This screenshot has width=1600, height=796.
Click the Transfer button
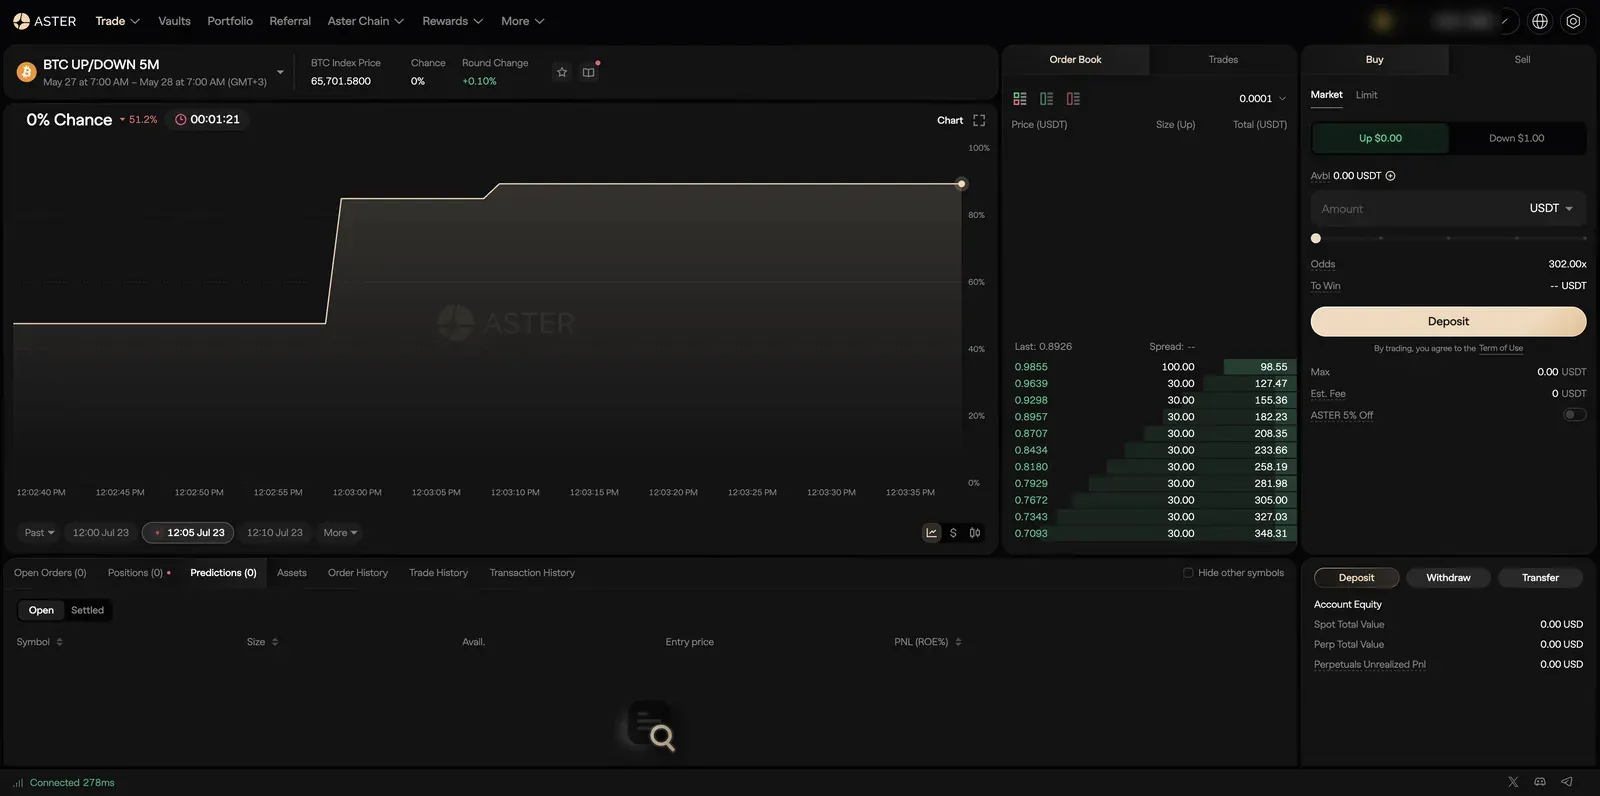1540,578
